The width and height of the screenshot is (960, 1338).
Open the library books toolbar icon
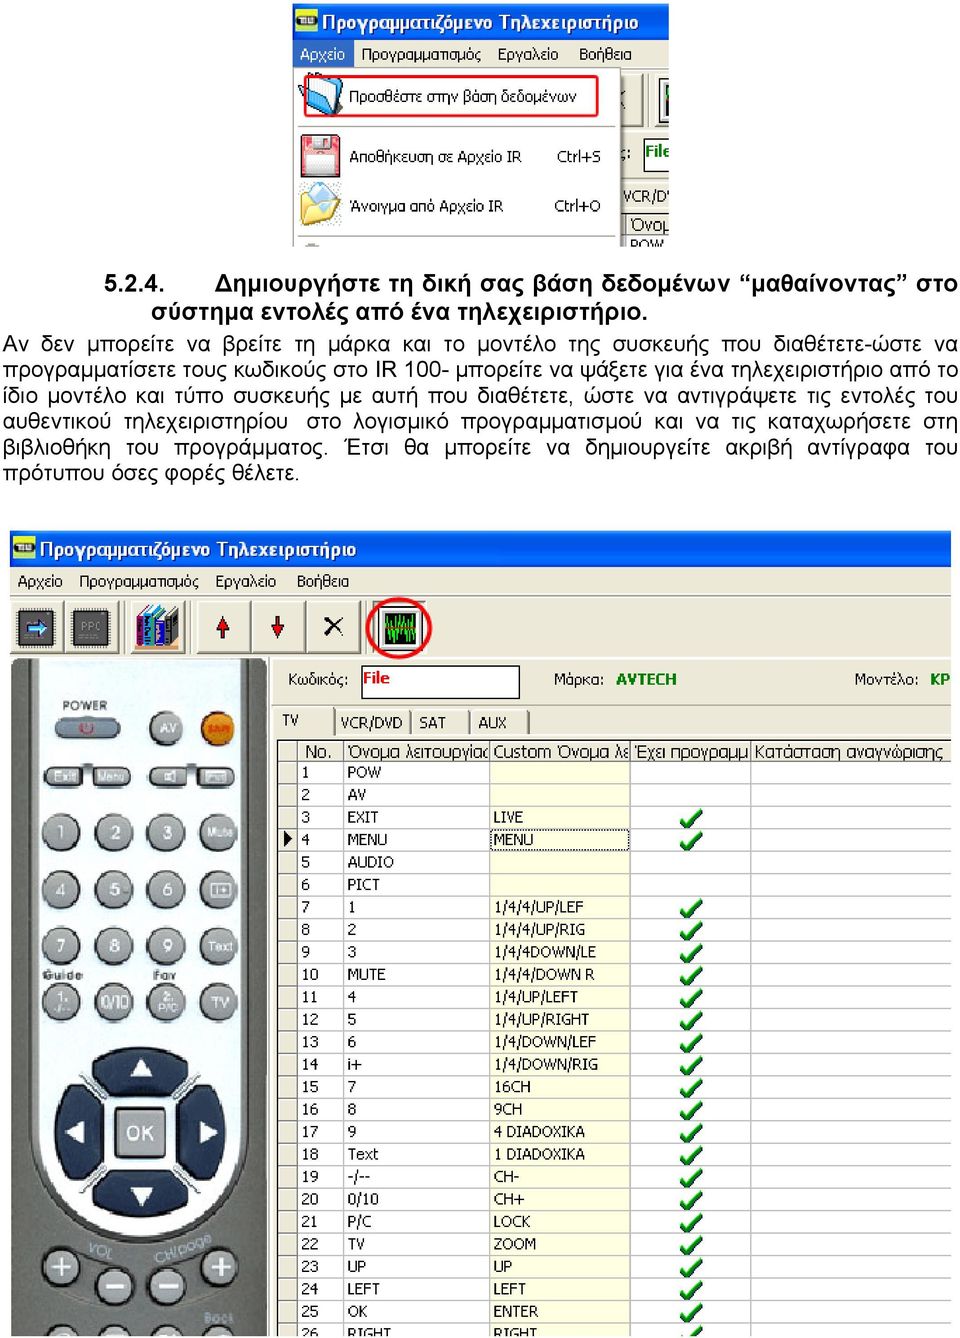(156, 628)
